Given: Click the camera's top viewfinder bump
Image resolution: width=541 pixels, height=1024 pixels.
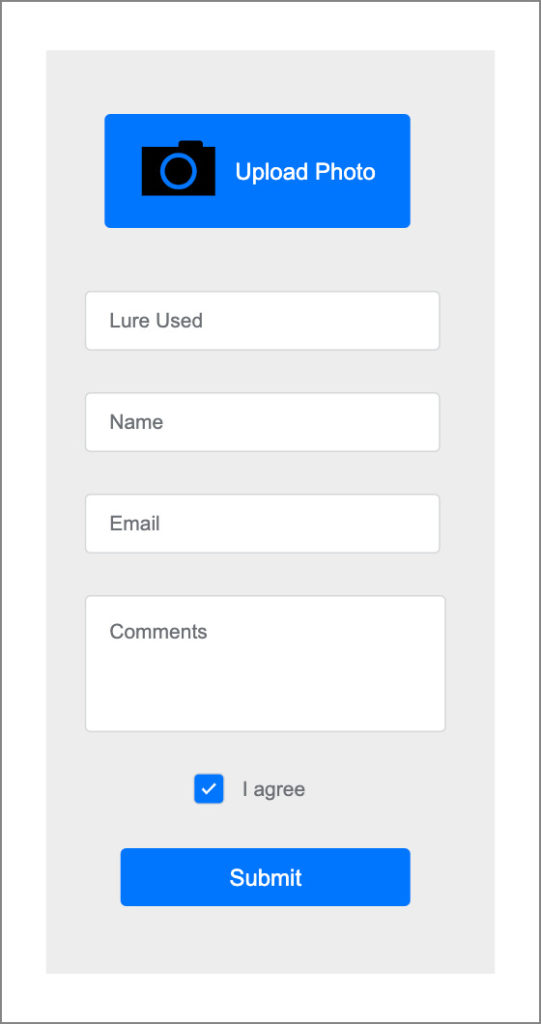Looking at the screenshot, I should pyautogui.click(x=191, y=144).
